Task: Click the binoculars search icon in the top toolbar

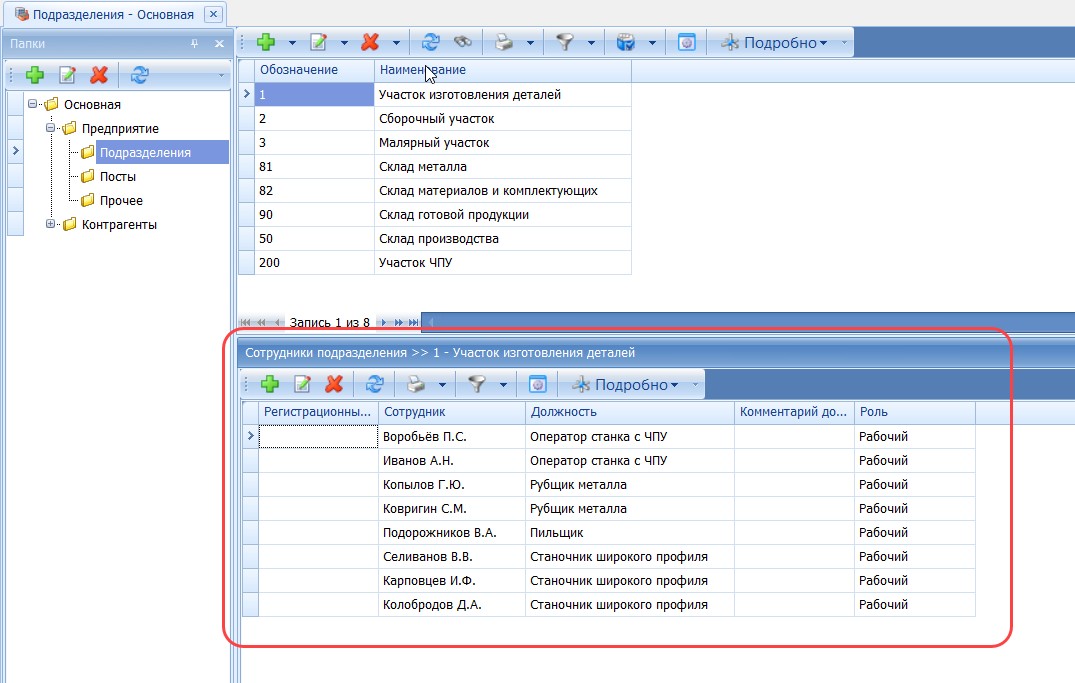Action: 461,43
